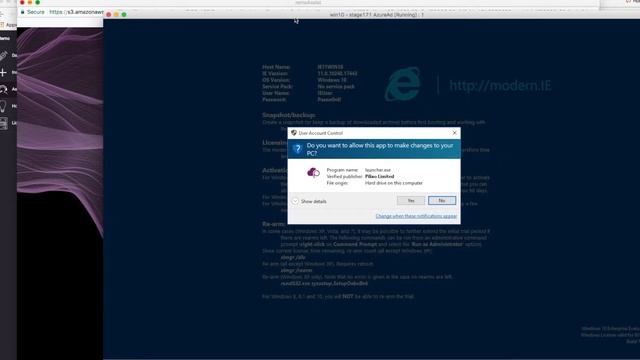The image size is (640, 360).
Task: Click the plus icon in browser sidebar
Action: coord(3,72)
